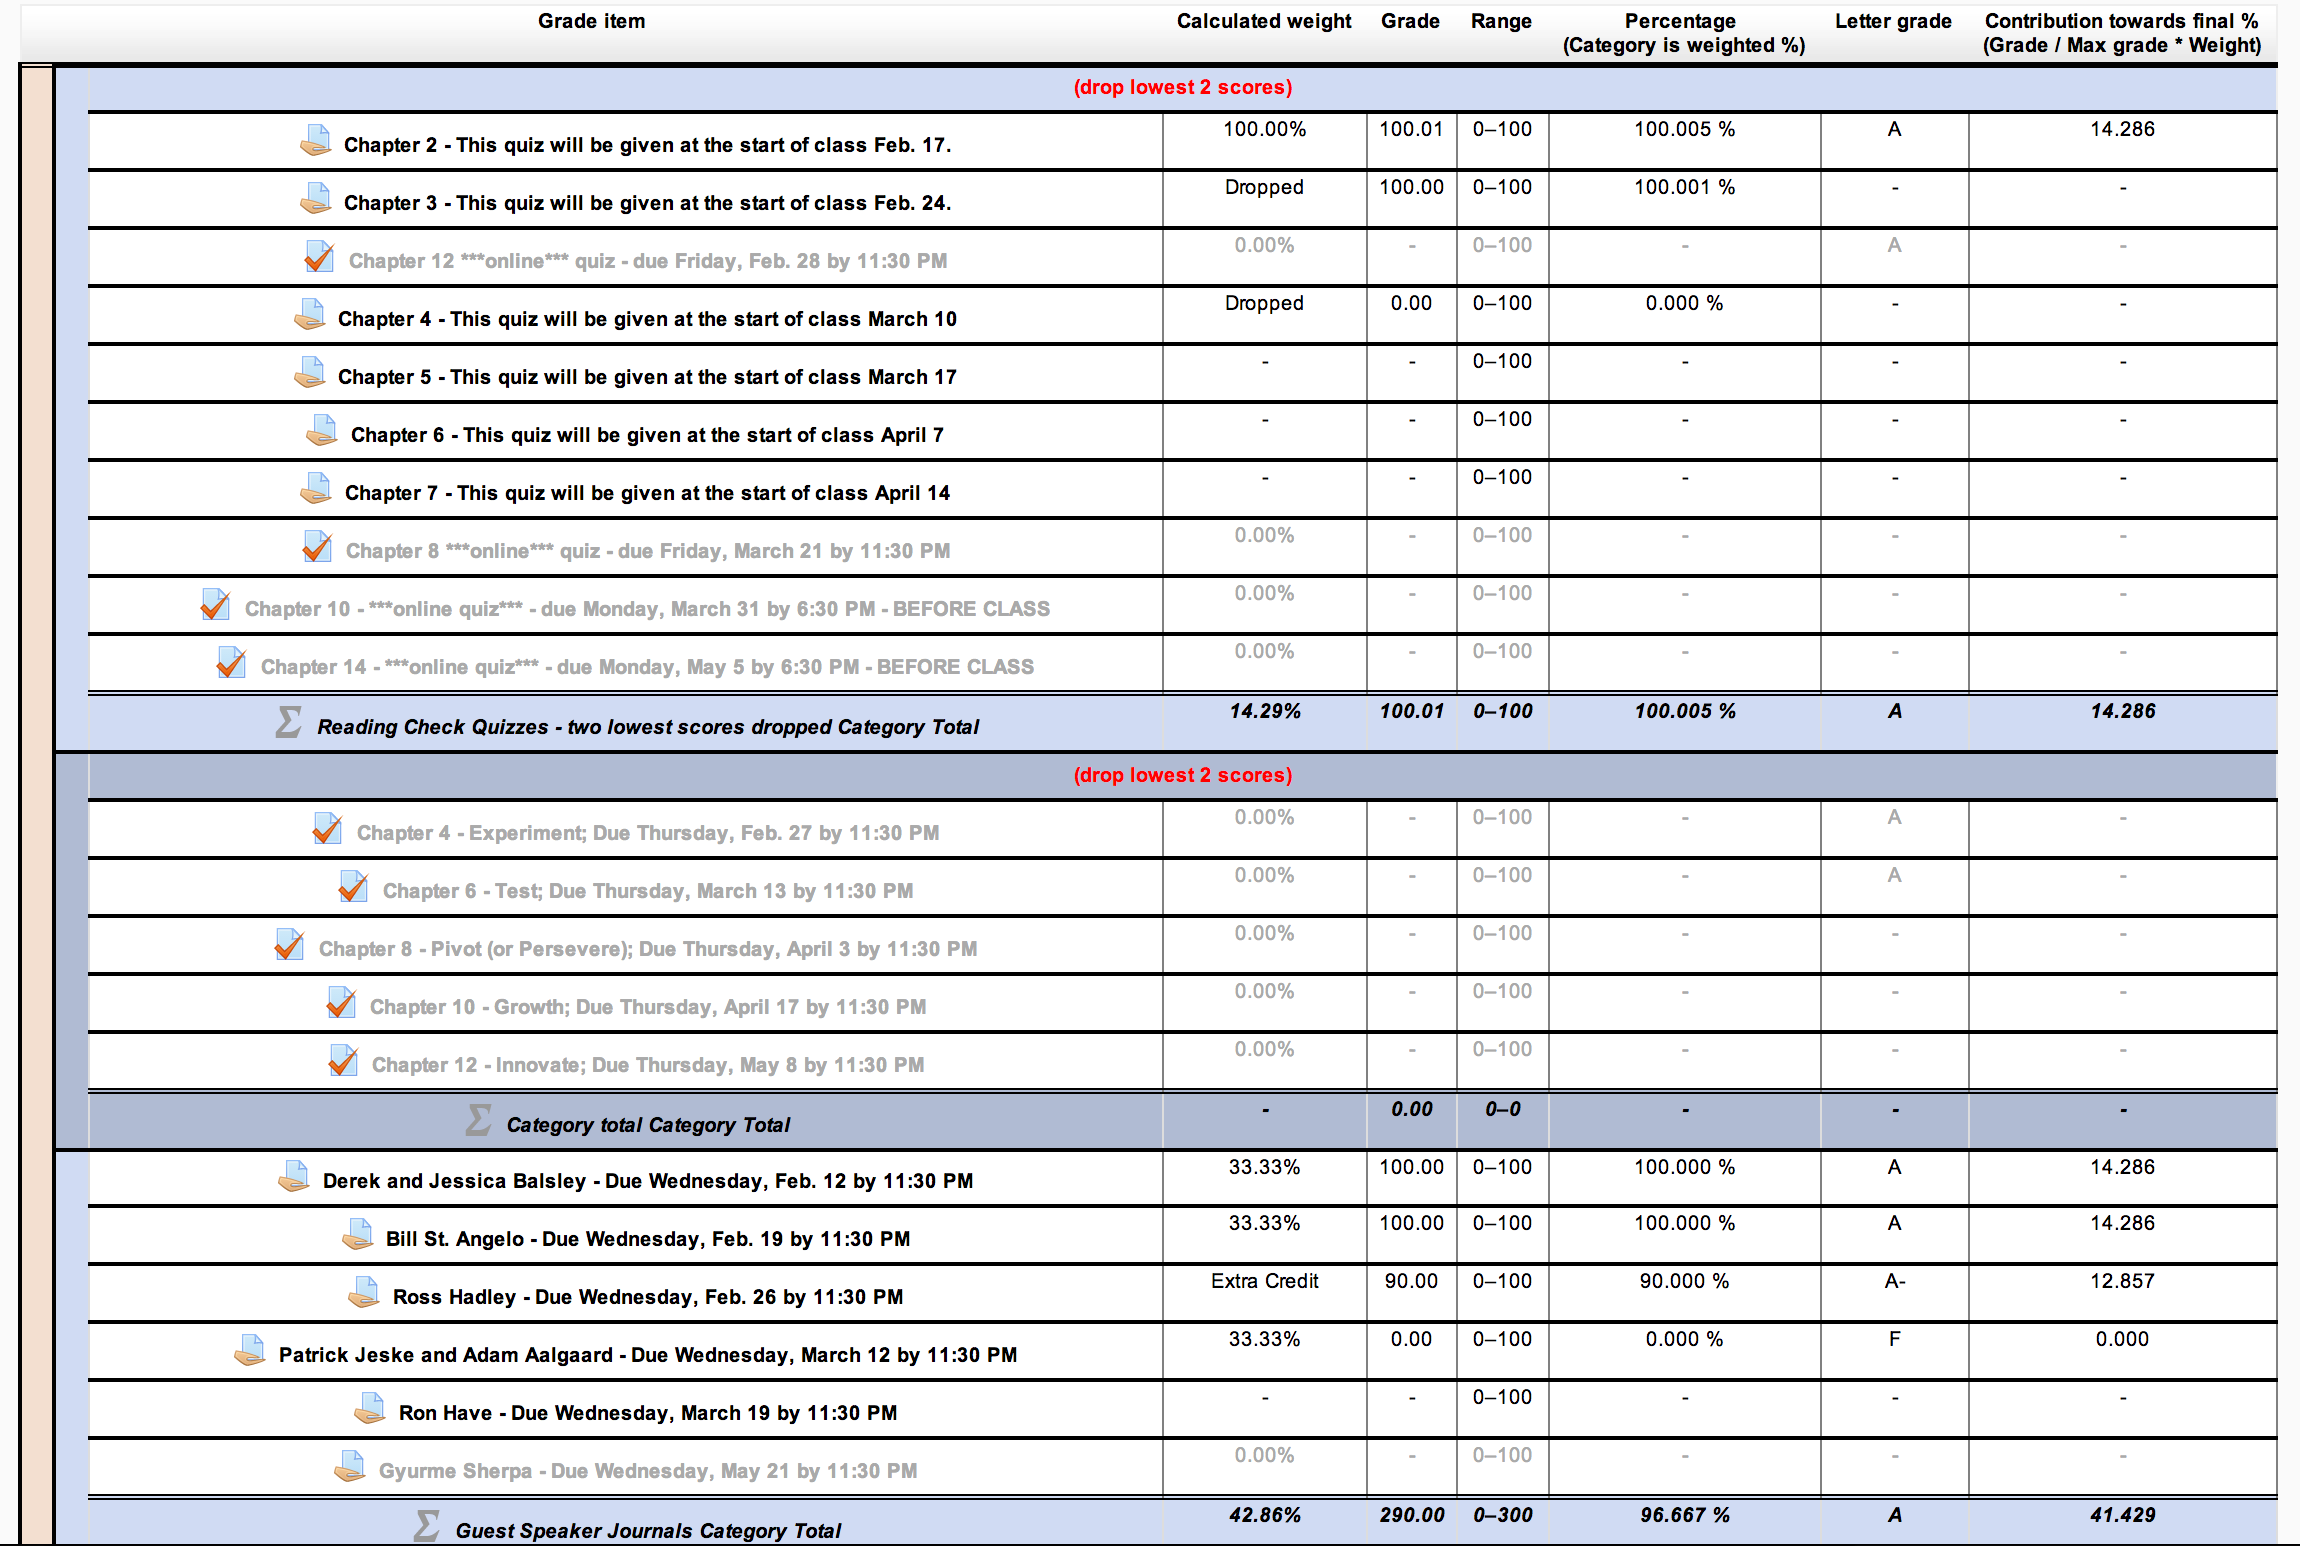Open Derek and Jessica Balsley journal link

click(647, 1181)
